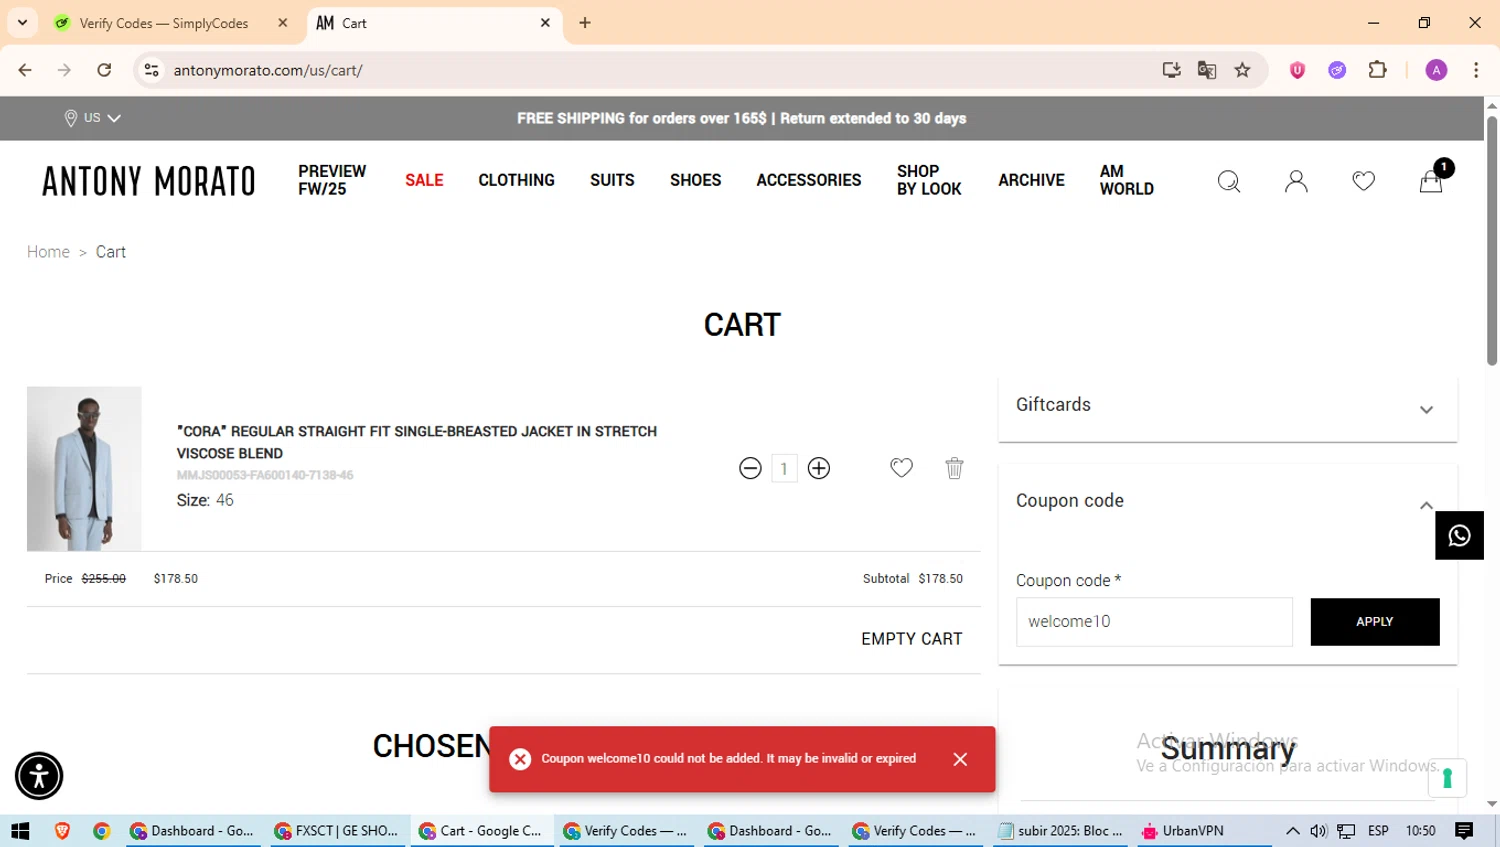
Task: Delete jacket with trash icon
Action: point(954,468)
